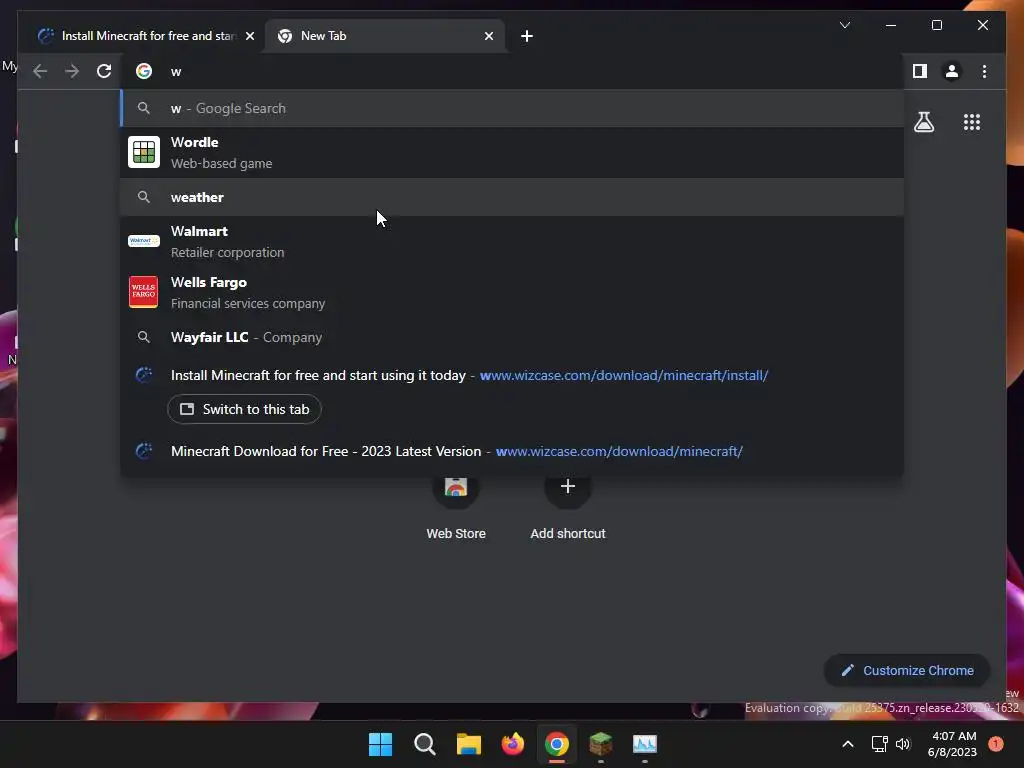Click the Chrome taskbar icon
The width and height of the screenshot is (1024, 768).
pos(557,744)
